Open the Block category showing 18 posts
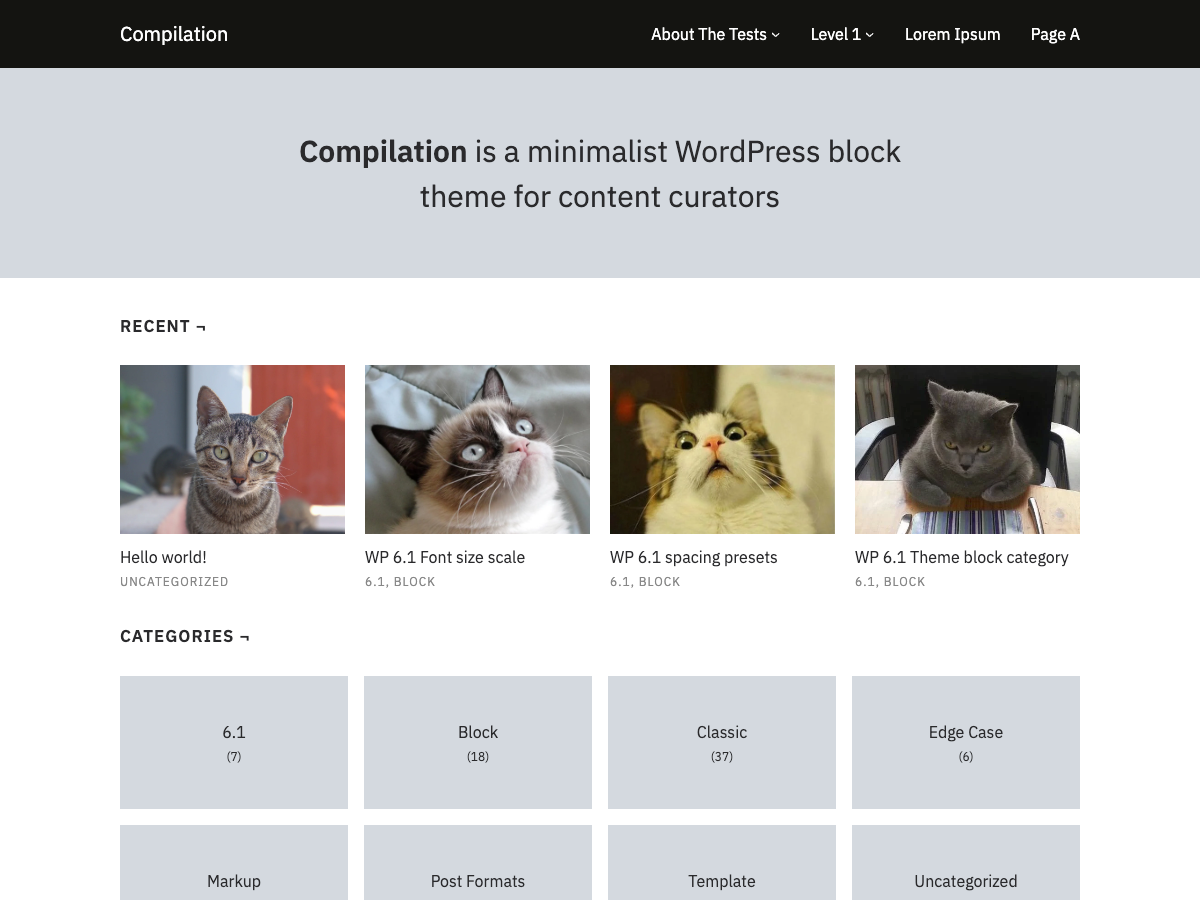 pos(477,742)
